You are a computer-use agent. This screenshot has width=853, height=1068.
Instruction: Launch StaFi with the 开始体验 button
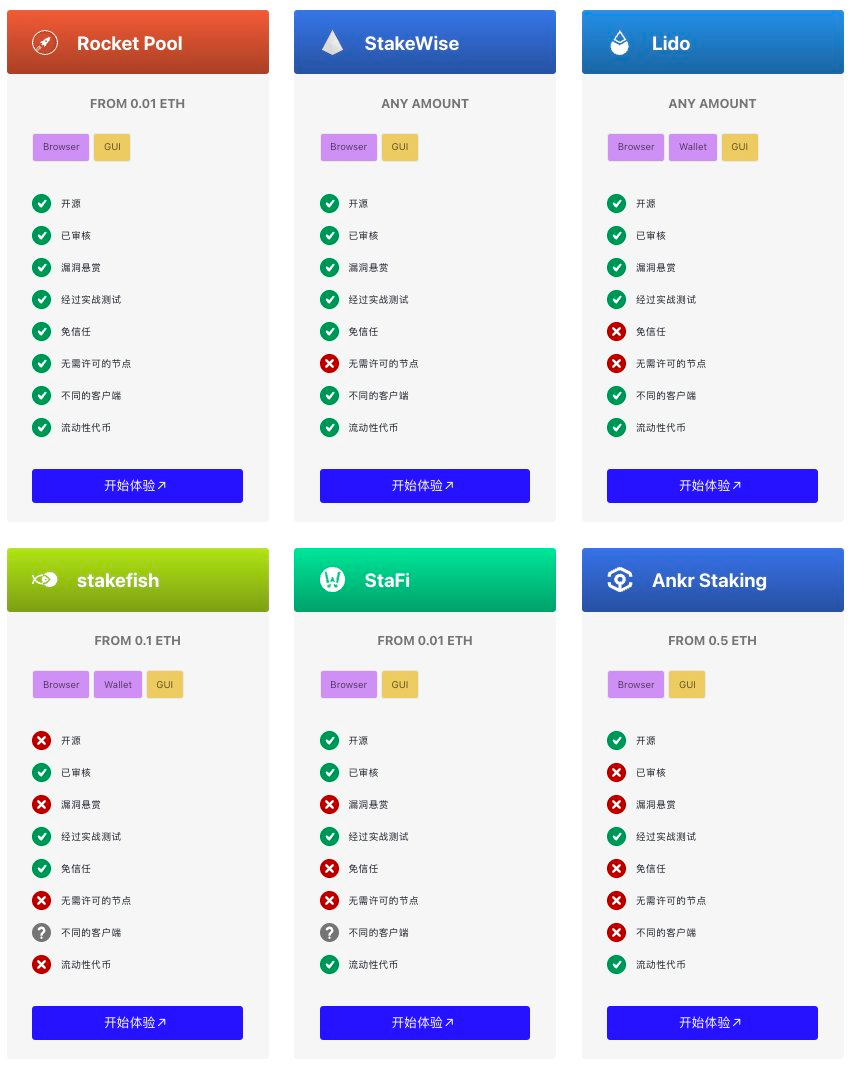[424, 1022]
